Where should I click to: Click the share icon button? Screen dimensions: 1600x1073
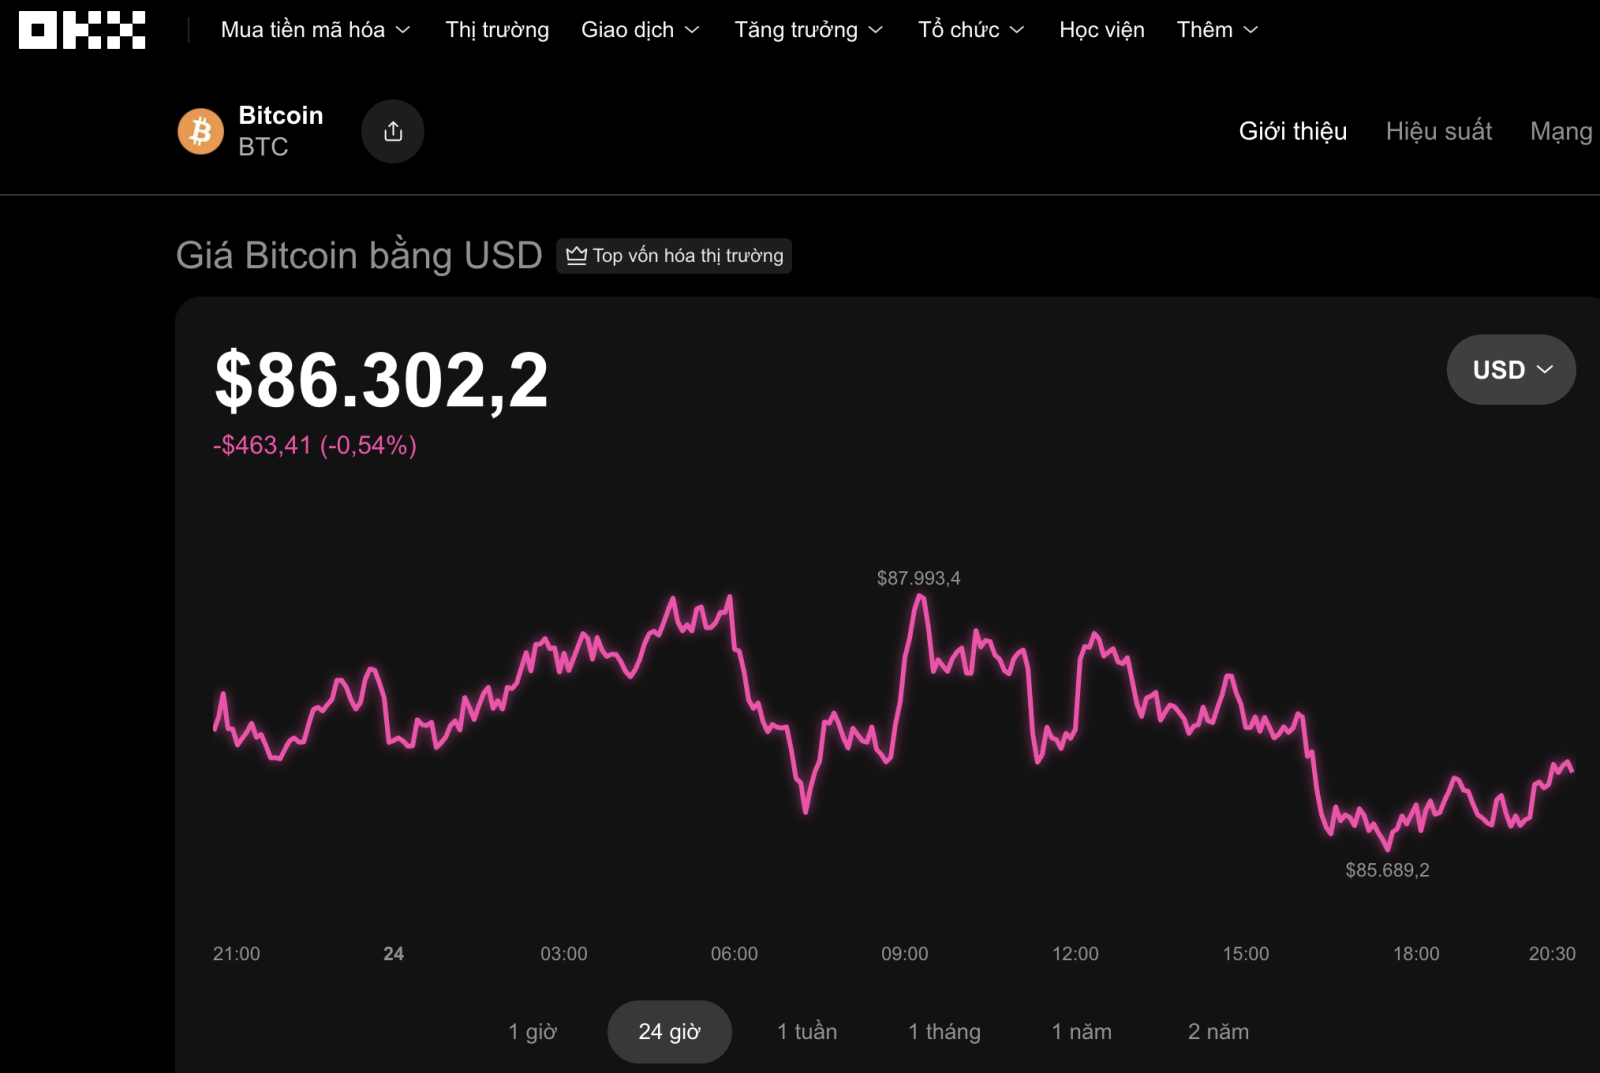click(393, 131)
